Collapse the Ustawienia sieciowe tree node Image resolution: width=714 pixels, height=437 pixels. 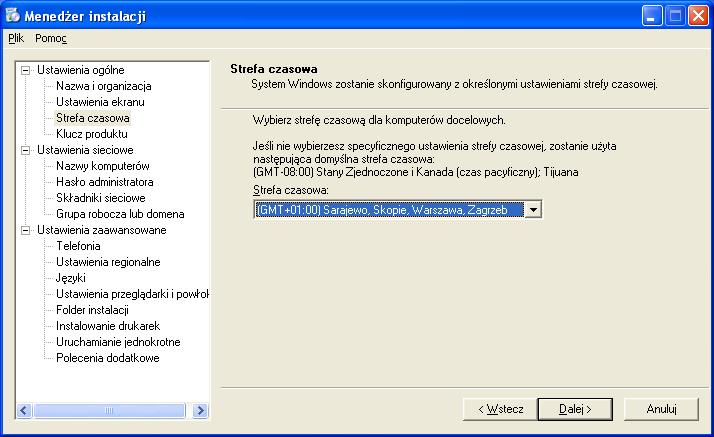[x=26, y=150]
